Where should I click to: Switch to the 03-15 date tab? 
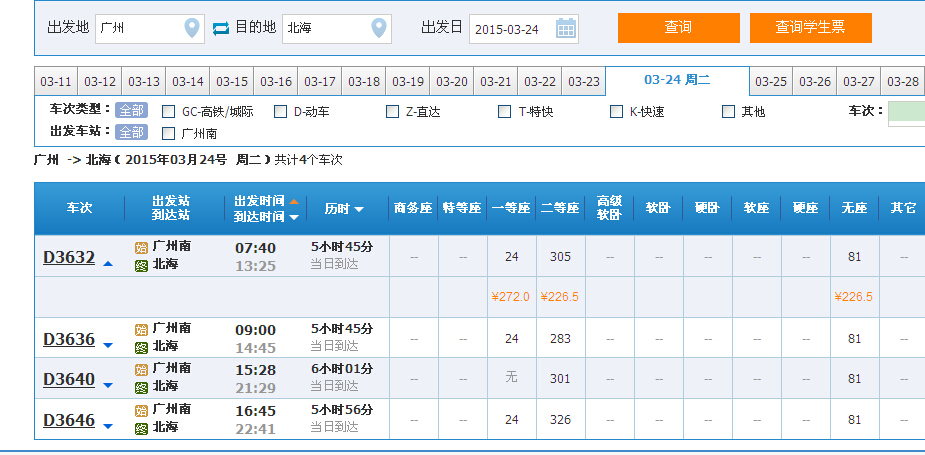[232, 81]
